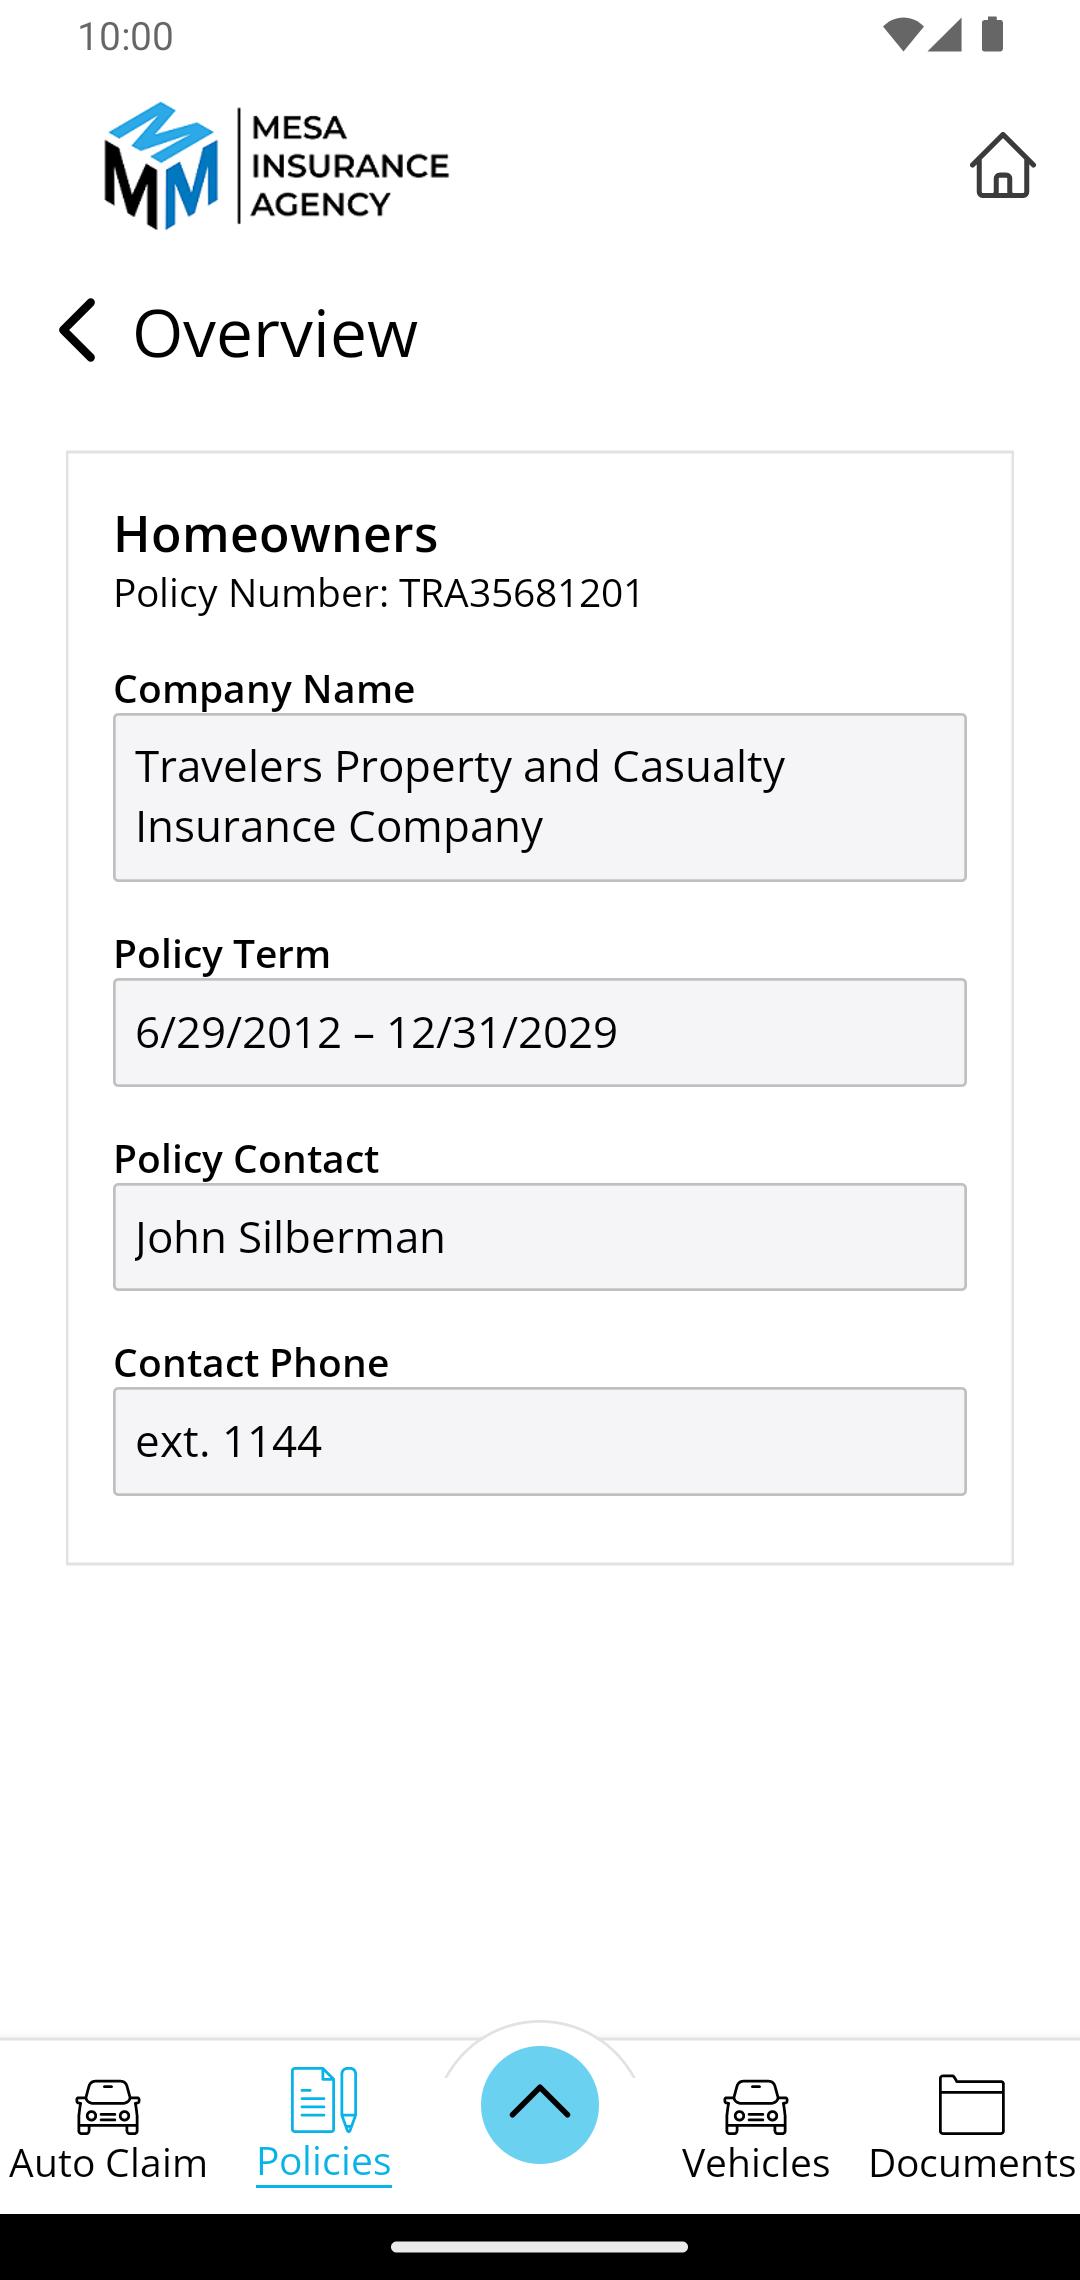
Task: Tap the Vehicles tab label
Action: click(x=756, y=2163)
